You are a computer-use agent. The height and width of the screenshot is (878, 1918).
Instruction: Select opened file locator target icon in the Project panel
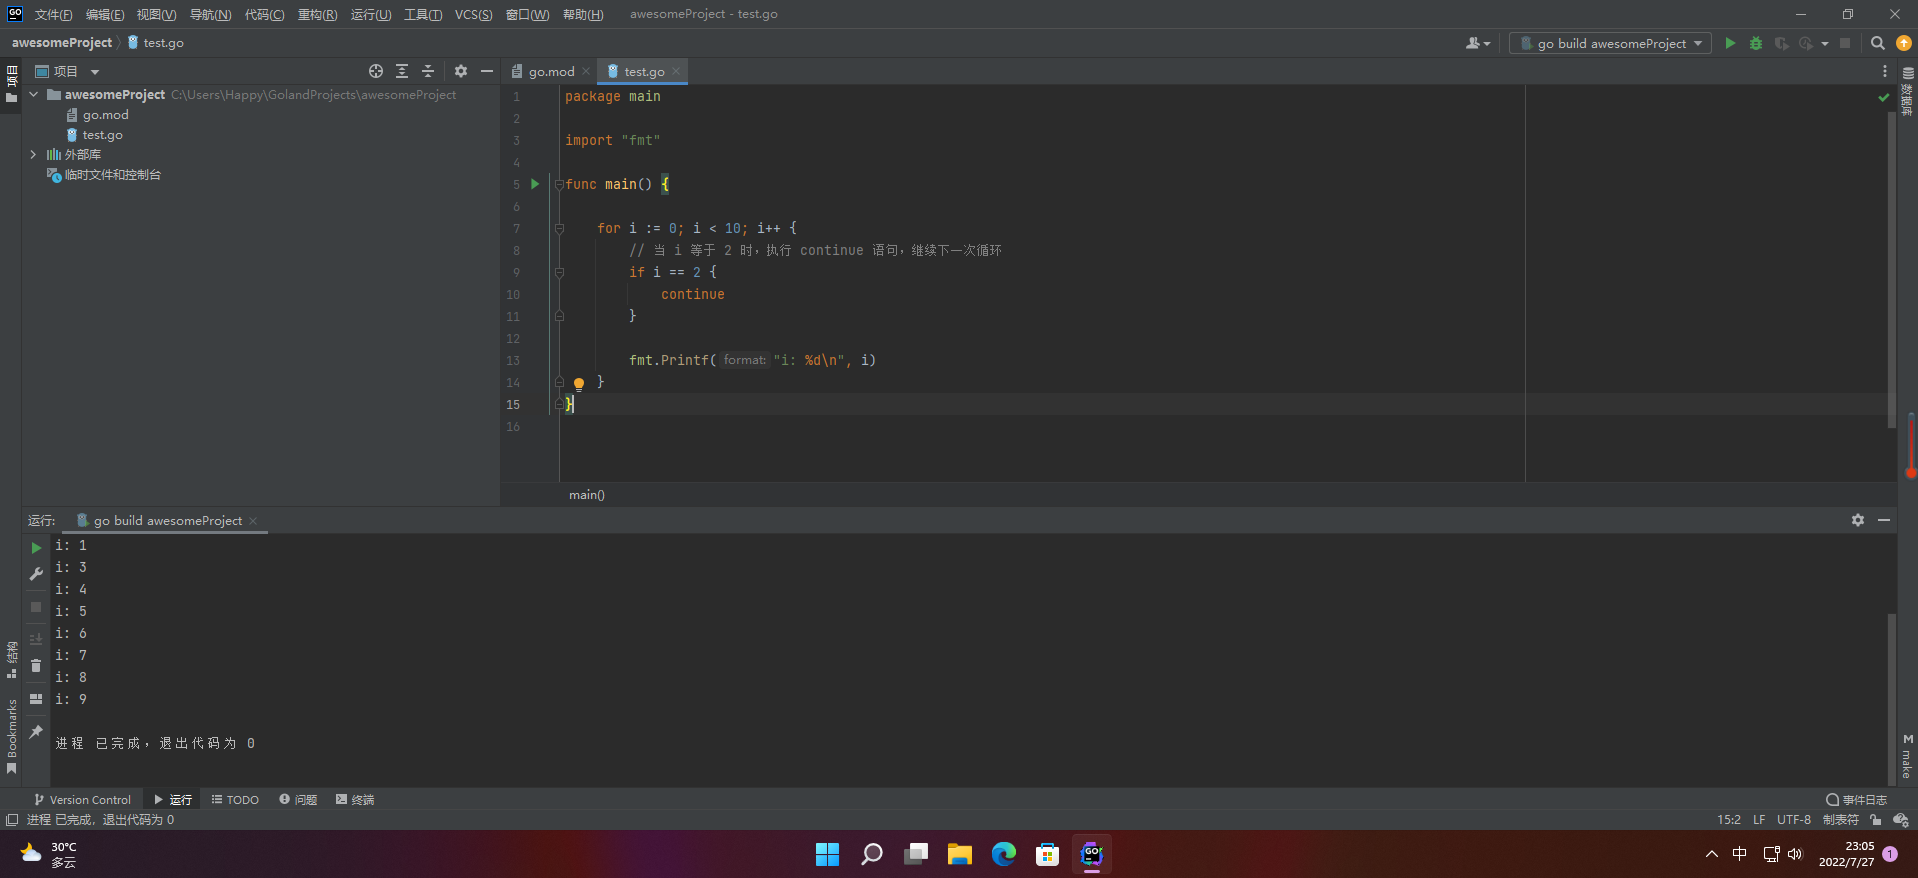pyautogui.click(x=376, y=71)
